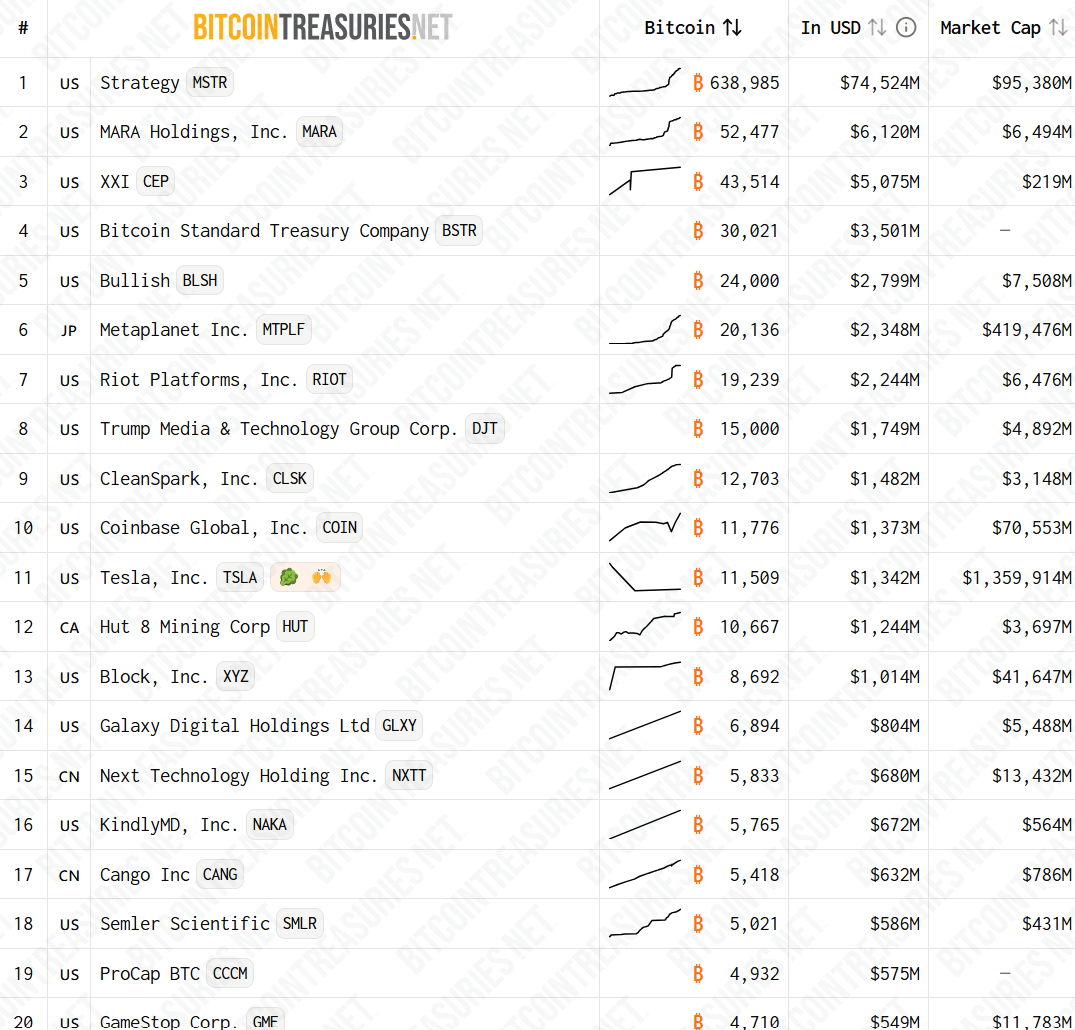Image resolution: width=1075 pixels, height=1030 pixels.
Task: Click the XXI holdings sparkline chart
Action: (645, 181)
